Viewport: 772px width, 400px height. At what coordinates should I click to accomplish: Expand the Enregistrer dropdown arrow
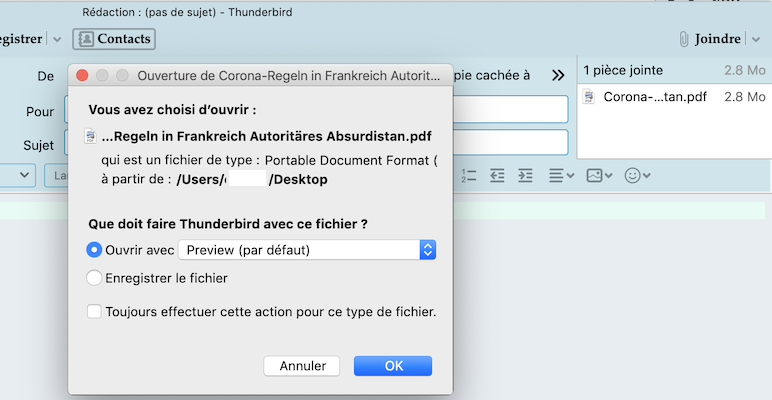(x=57, y=39)
